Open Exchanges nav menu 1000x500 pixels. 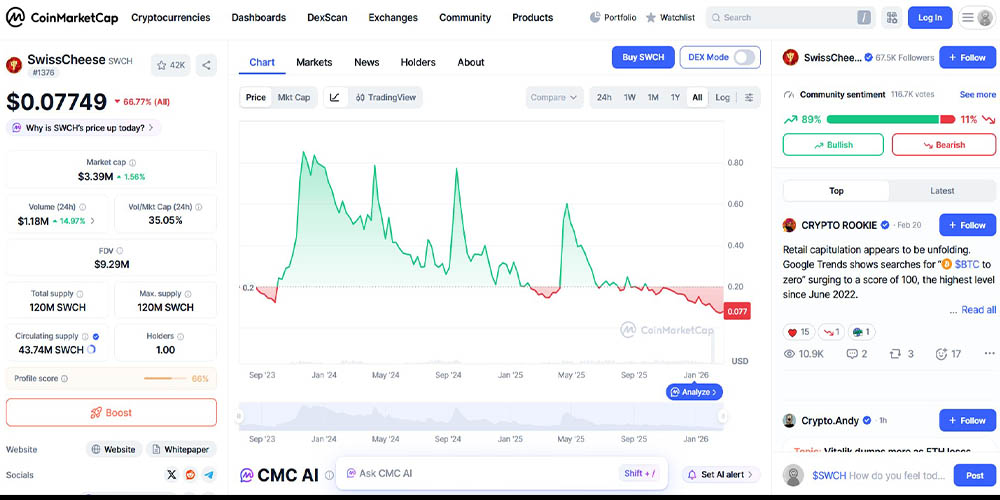click(393, 18)
